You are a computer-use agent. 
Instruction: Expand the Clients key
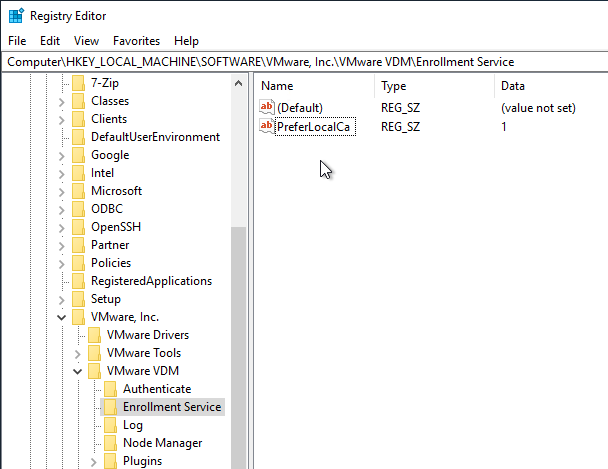click(x=62, y=120)
